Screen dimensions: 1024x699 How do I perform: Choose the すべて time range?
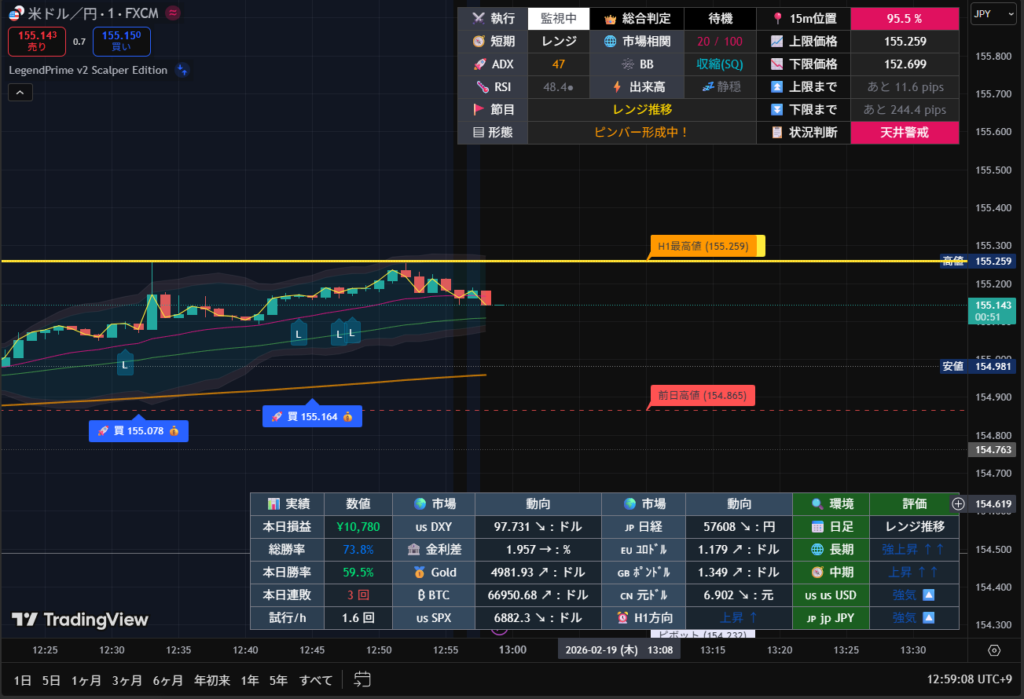(316, 680)
